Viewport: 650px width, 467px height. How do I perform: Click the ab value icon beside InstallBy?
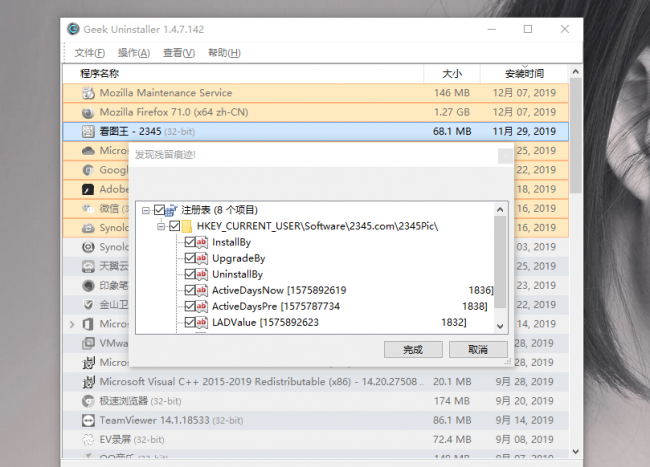(x=201, y=242)
